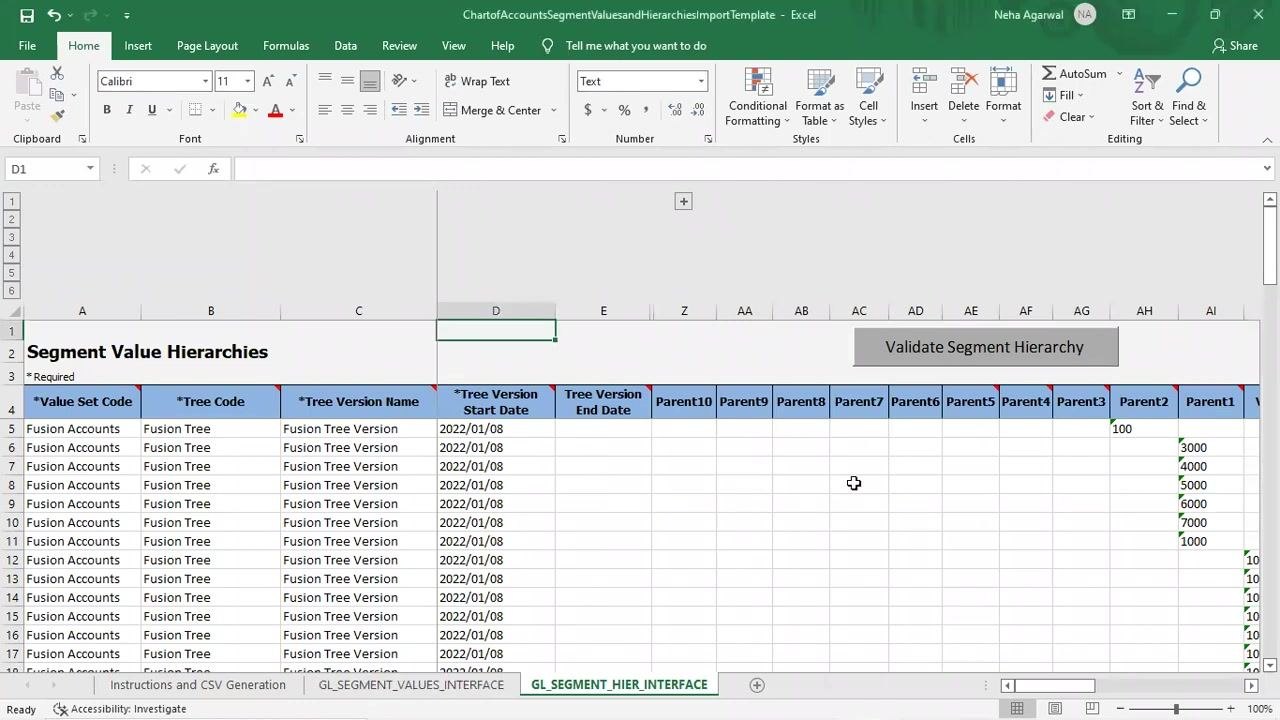1280x720 pixels.
Task: Open the Name Box dropdown arrow
Action: tap(90, 169)
